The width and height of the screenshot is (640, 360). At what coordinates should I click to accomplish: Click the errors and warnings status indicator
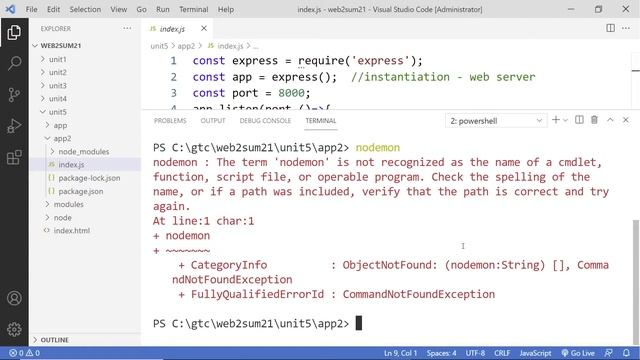(x=24, y=353)
